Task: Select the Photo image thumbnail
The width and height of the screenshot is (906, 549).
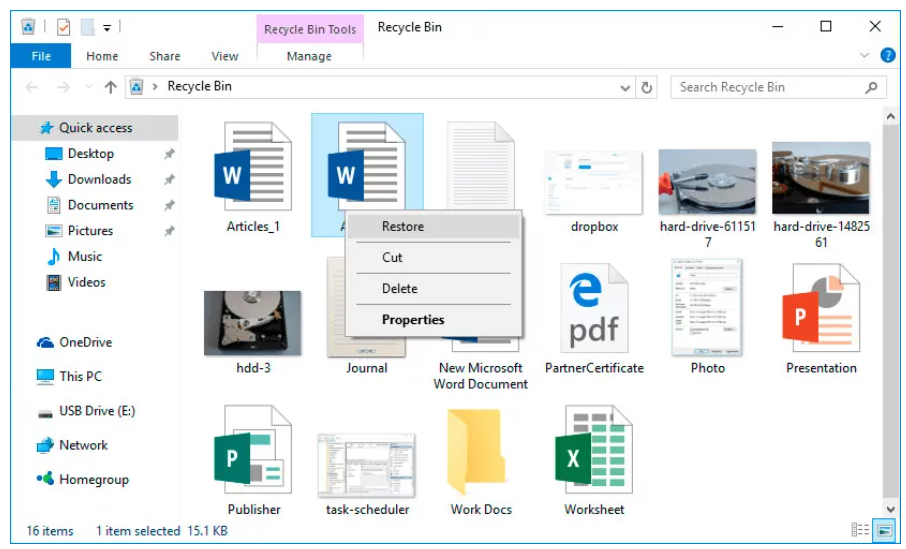Action: coord(707,307)
